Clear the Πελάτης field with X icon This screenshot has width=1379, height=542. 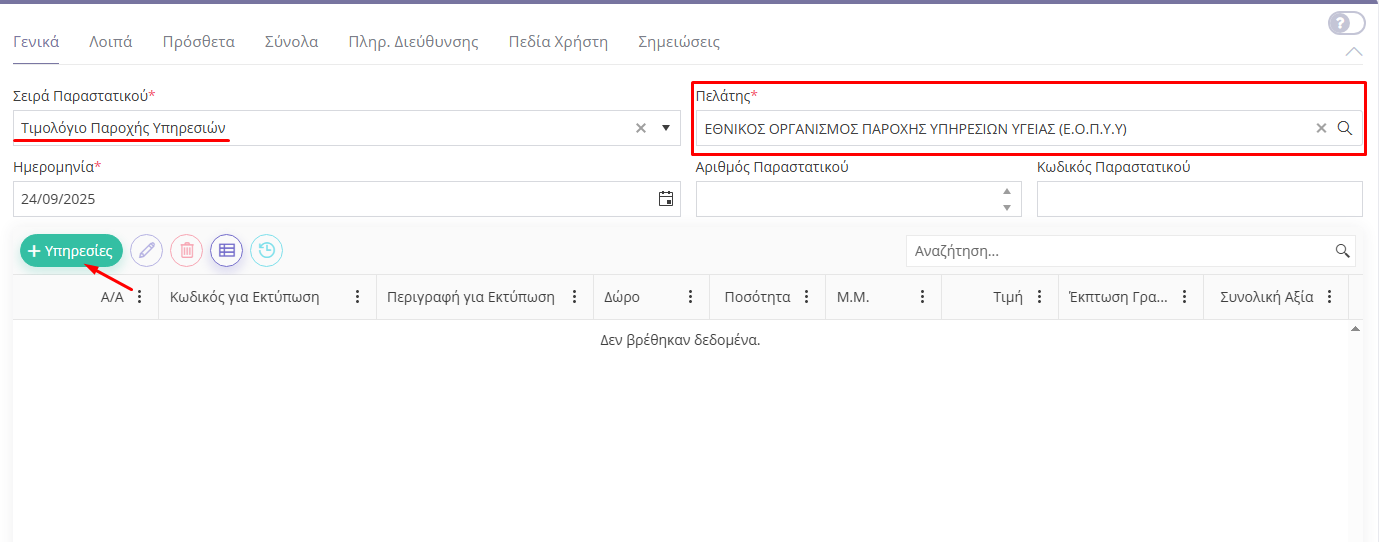(1321, 128)
